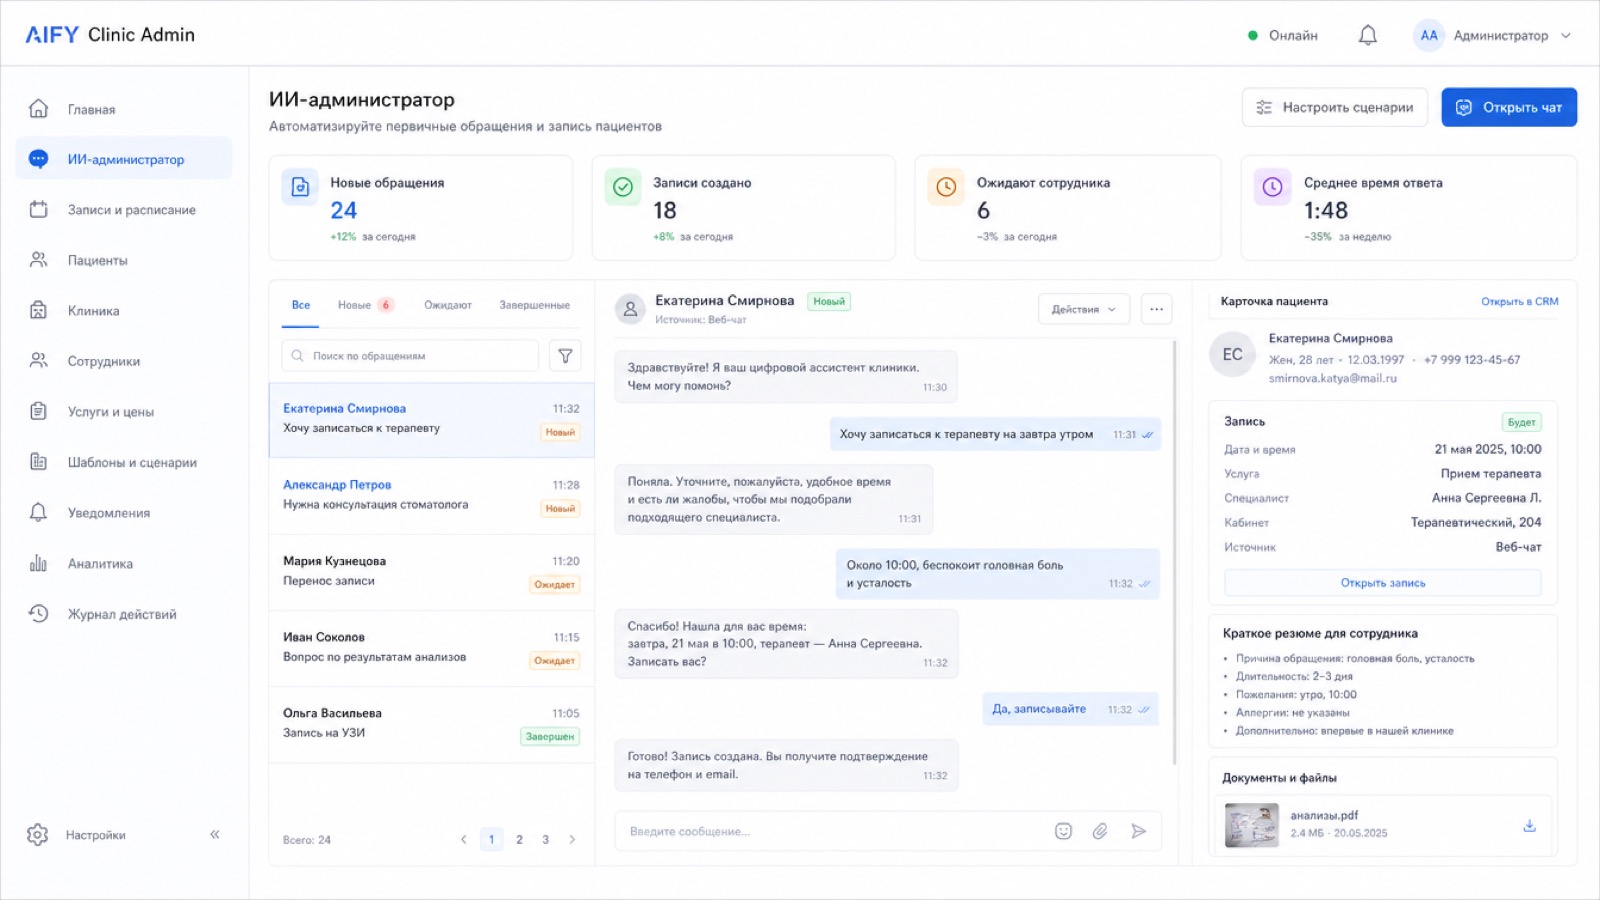Focus the Поиск по обращениям search field
Screen dimensions: 1600x900
pos(410,355)
